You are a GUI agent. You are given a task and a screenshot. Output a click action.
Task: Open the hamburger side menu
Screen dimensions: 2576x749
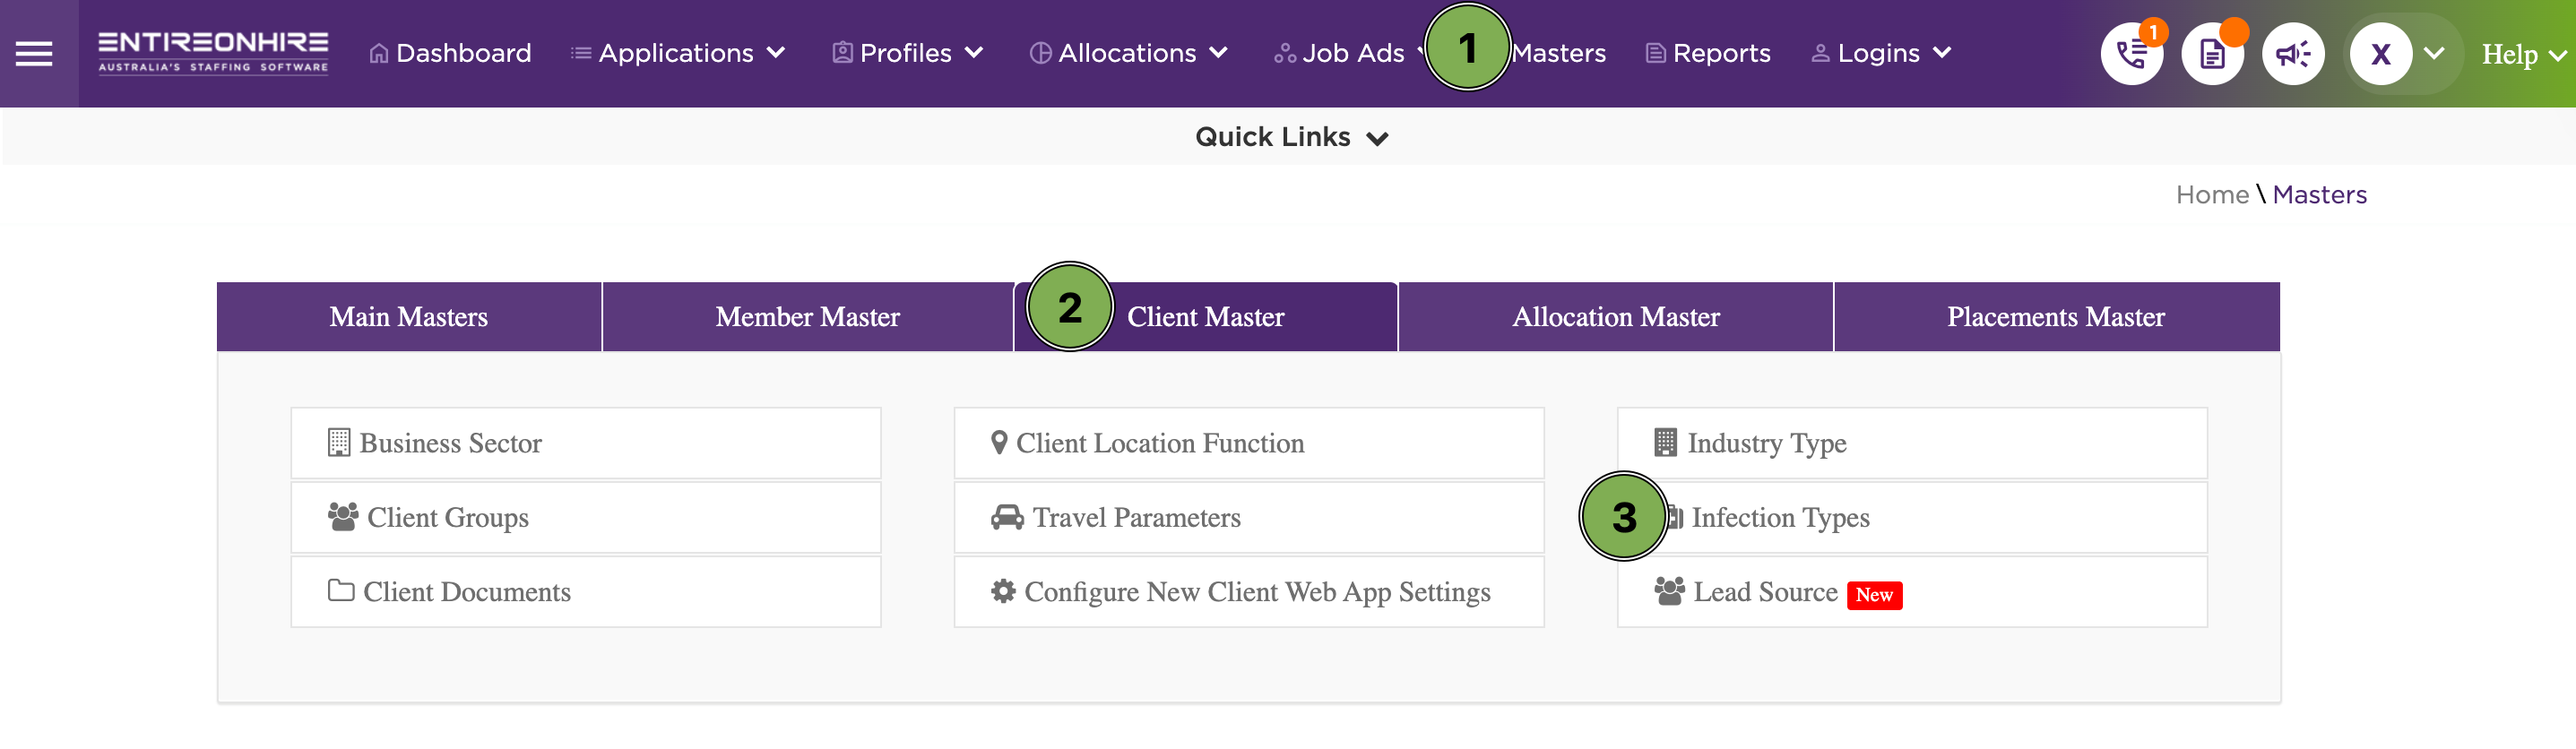(34, 53)
